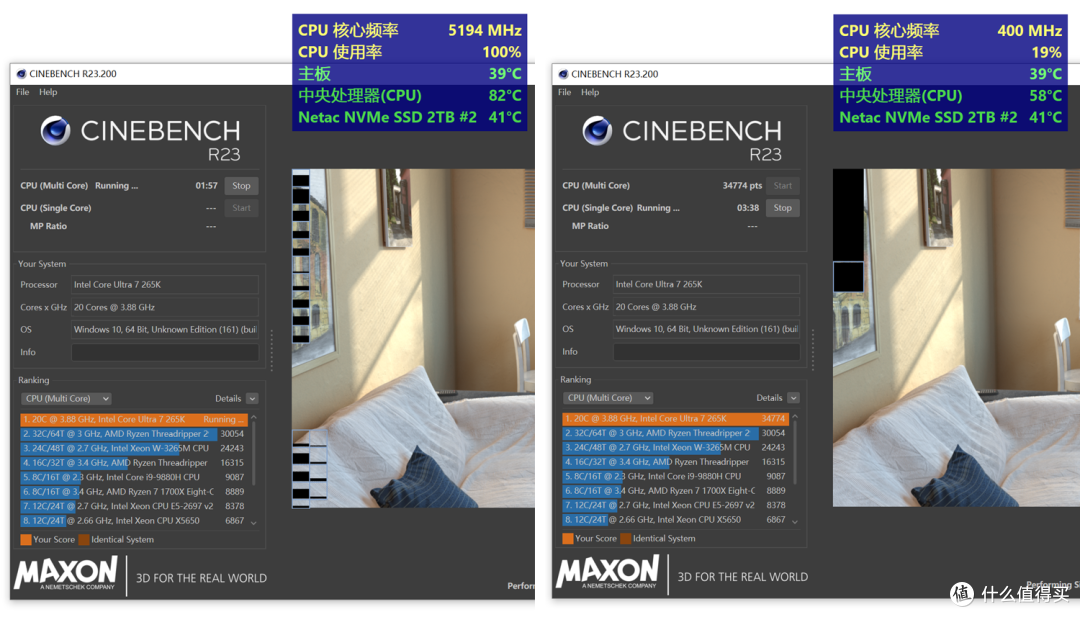Select Xeon E5-2697 v2 row, left window
Screen dimensions: 1080x617
(x=134, y=506)
